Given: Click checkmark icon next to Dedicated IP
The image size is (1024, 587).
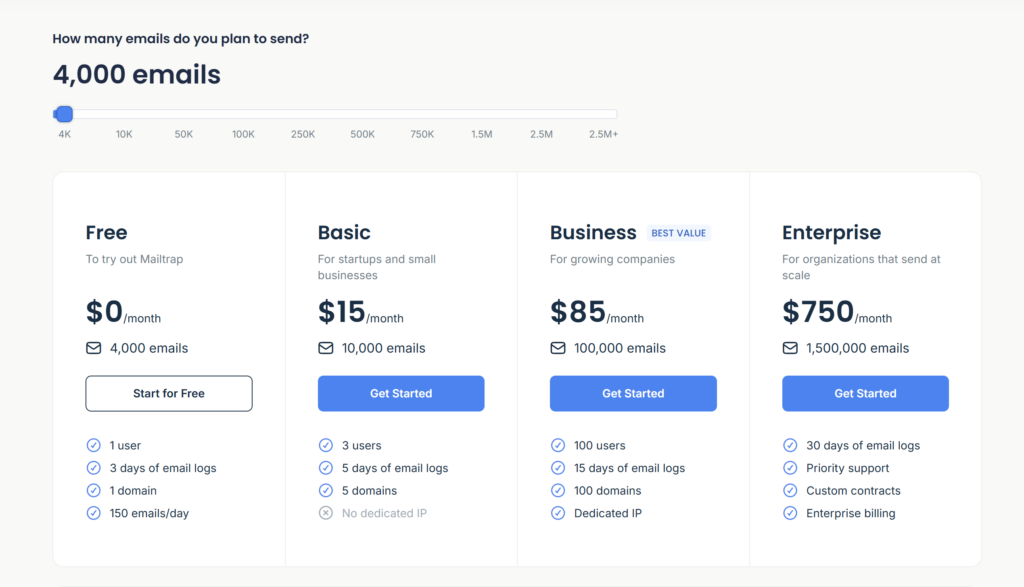Looking at the screenshot, I should point(558,513).
